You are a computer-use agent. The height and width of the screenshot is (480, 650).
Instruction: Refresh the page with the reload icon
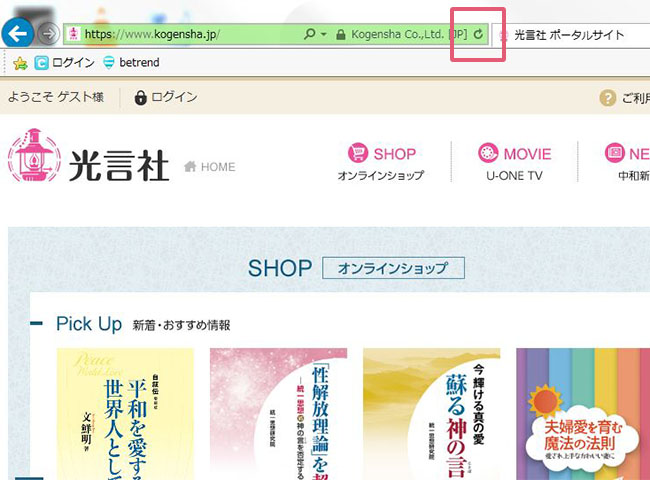pos(478,34)
